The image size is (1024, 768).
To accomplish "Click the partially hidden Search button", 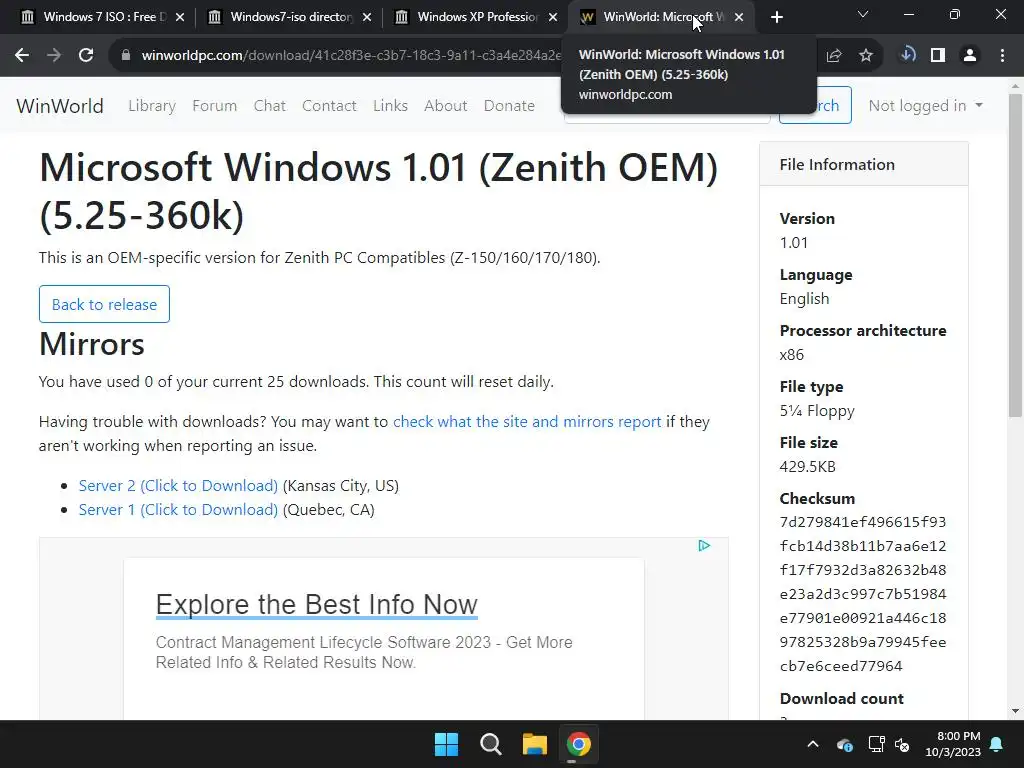I will pyautogui.click(x=833, y=105).
